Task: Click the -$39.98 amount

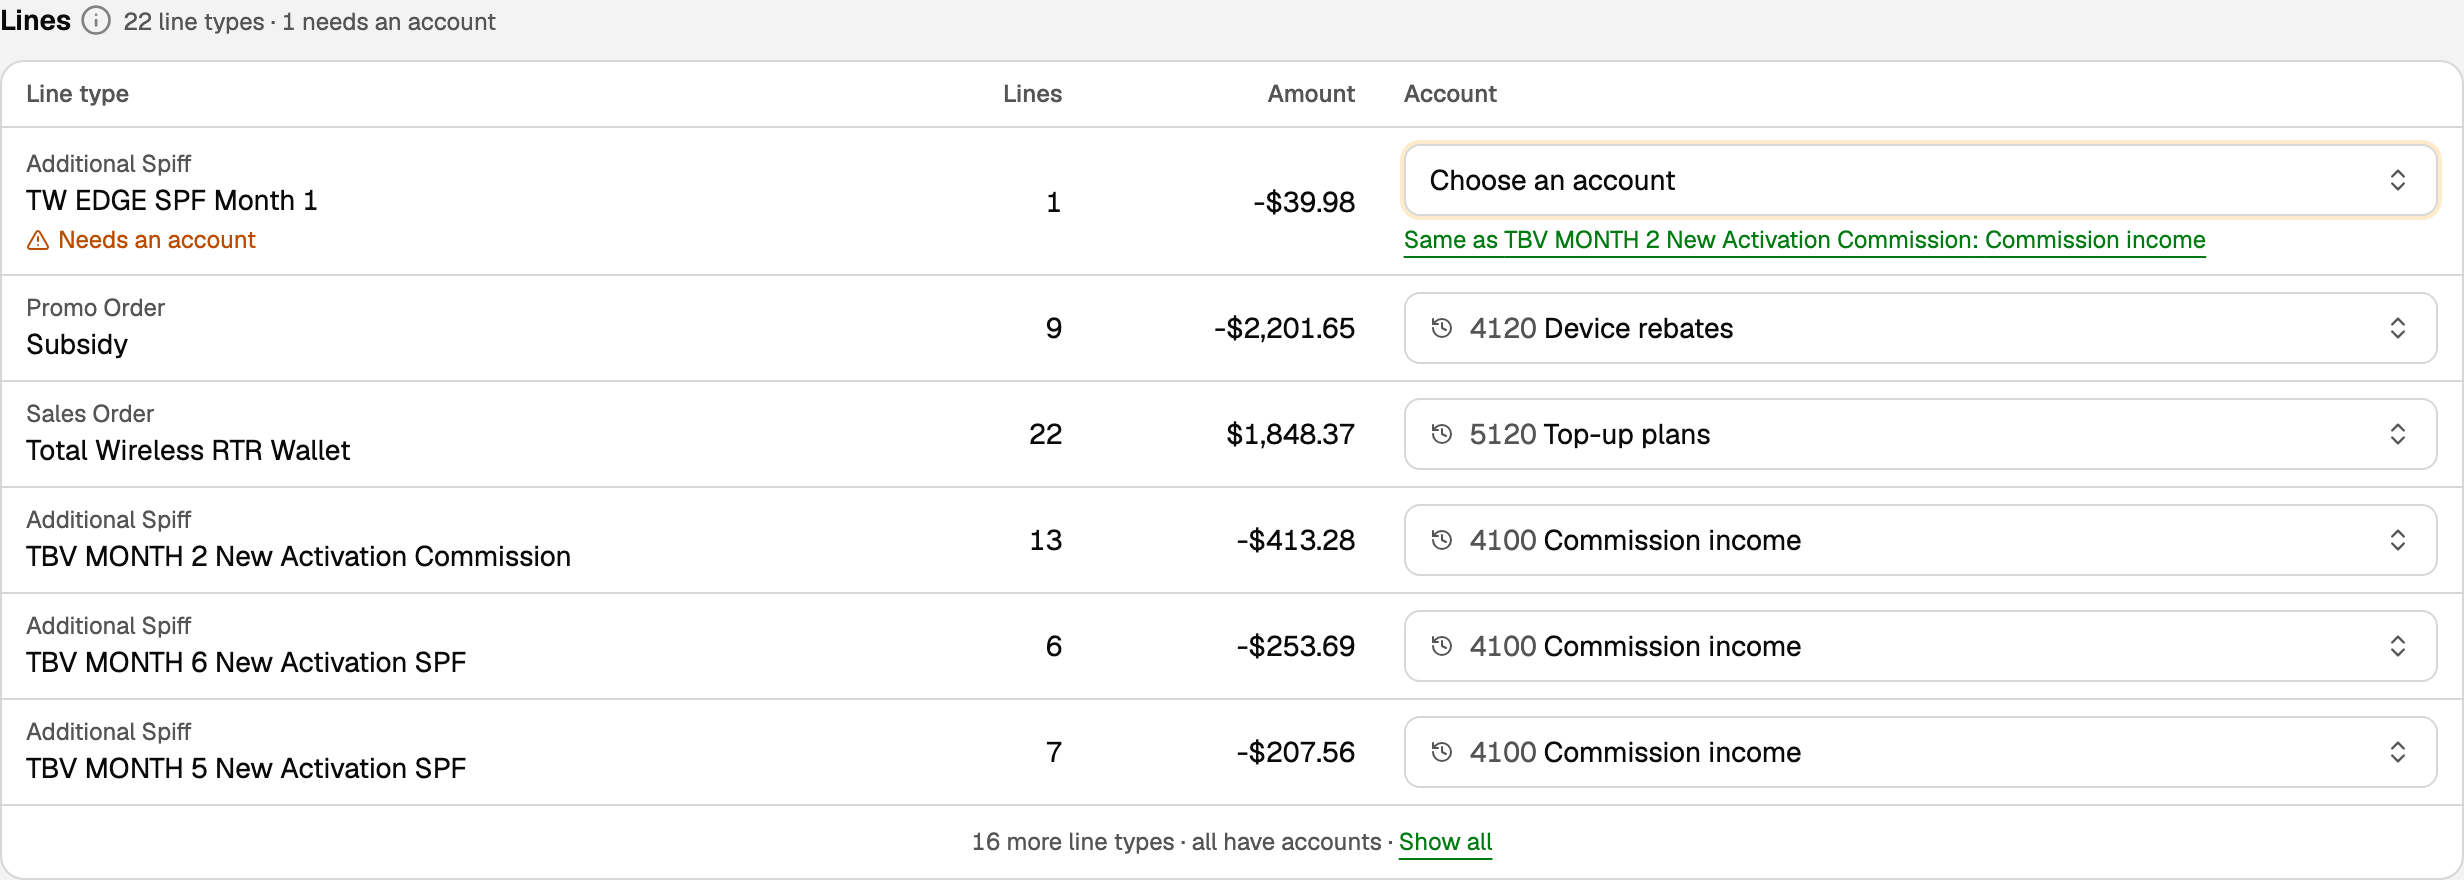Action: pyautogui.click(x=1304, y=202)
